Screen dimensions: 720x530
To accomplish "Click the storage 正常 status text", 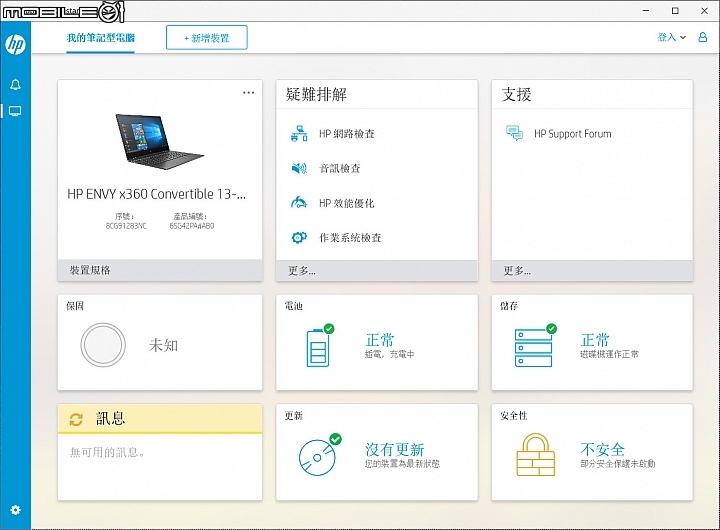I will point(595,340).
